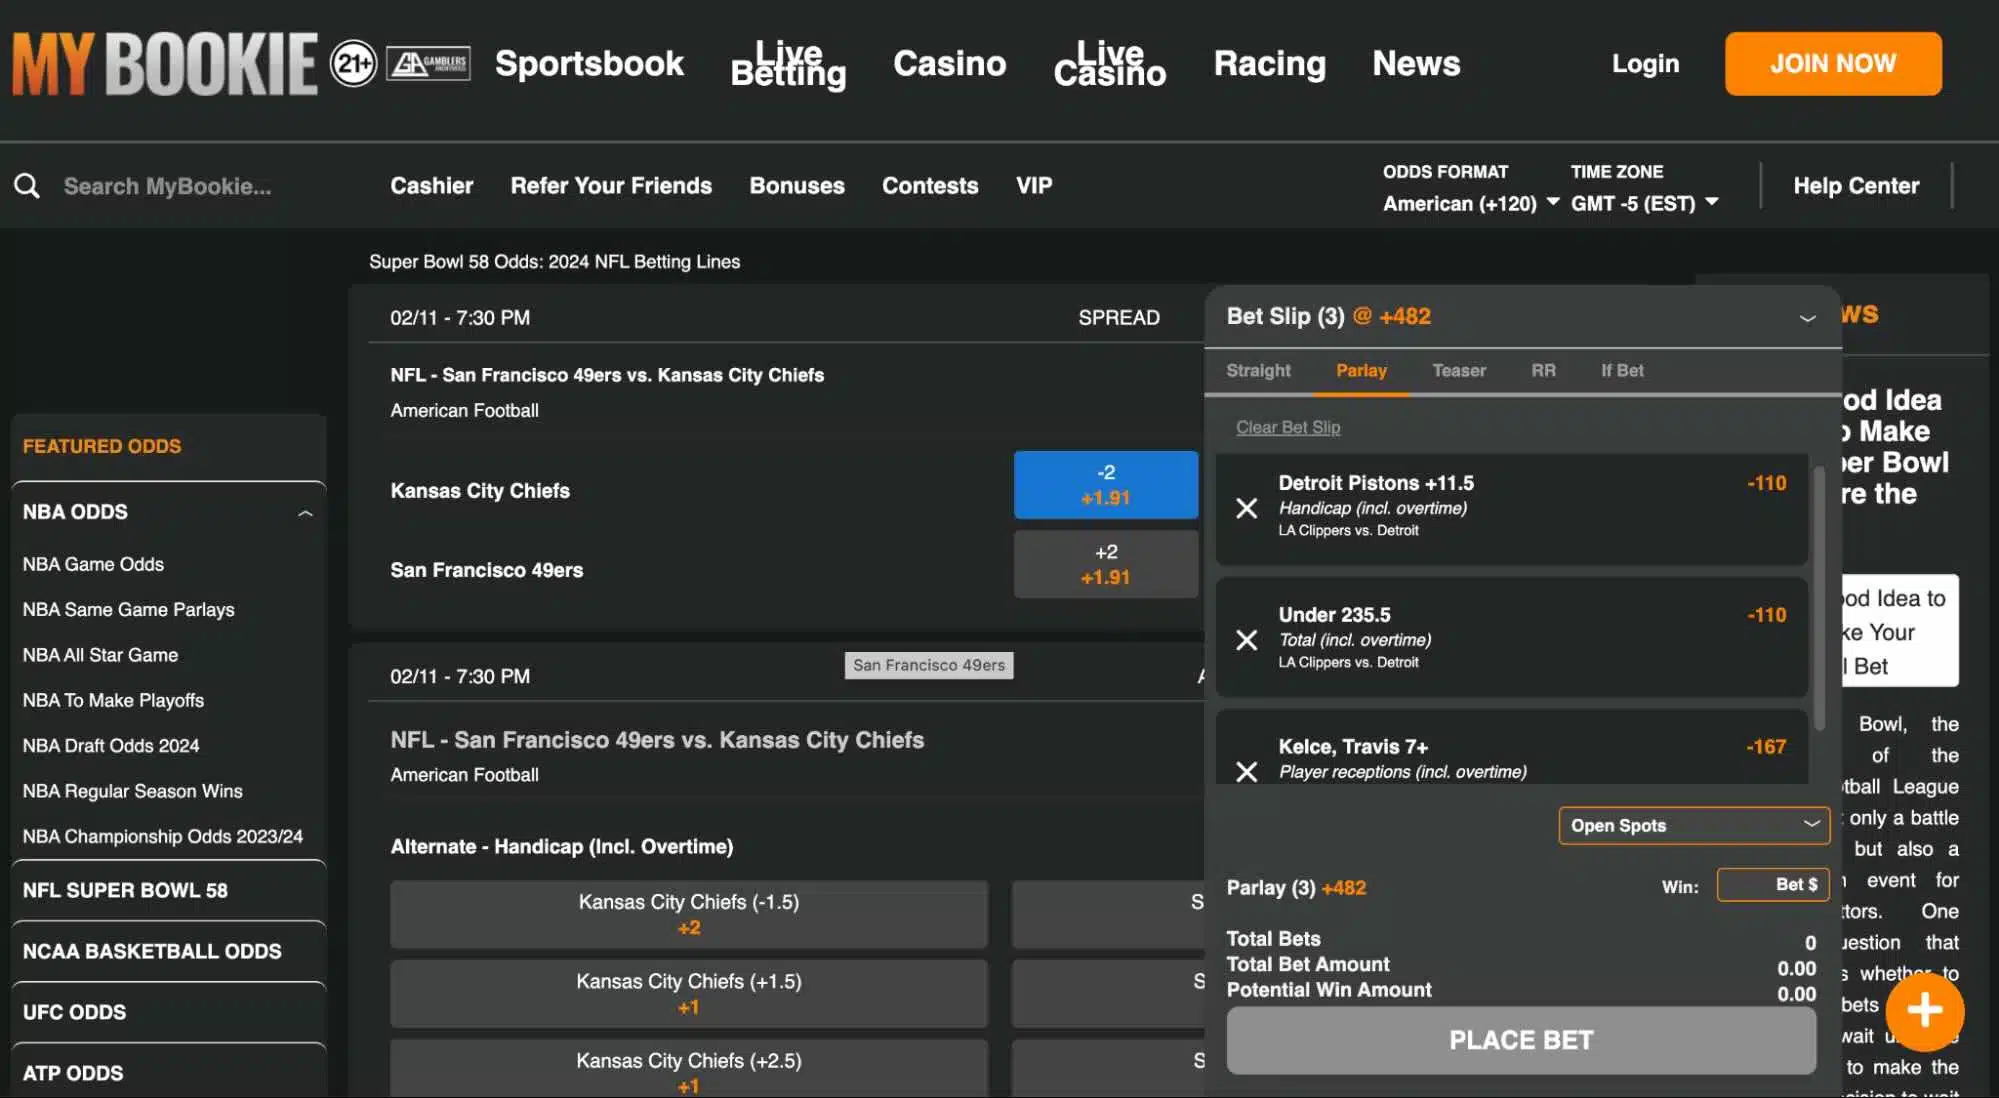Open the News section
Screen dimensions: 1999x1098
1416,63
